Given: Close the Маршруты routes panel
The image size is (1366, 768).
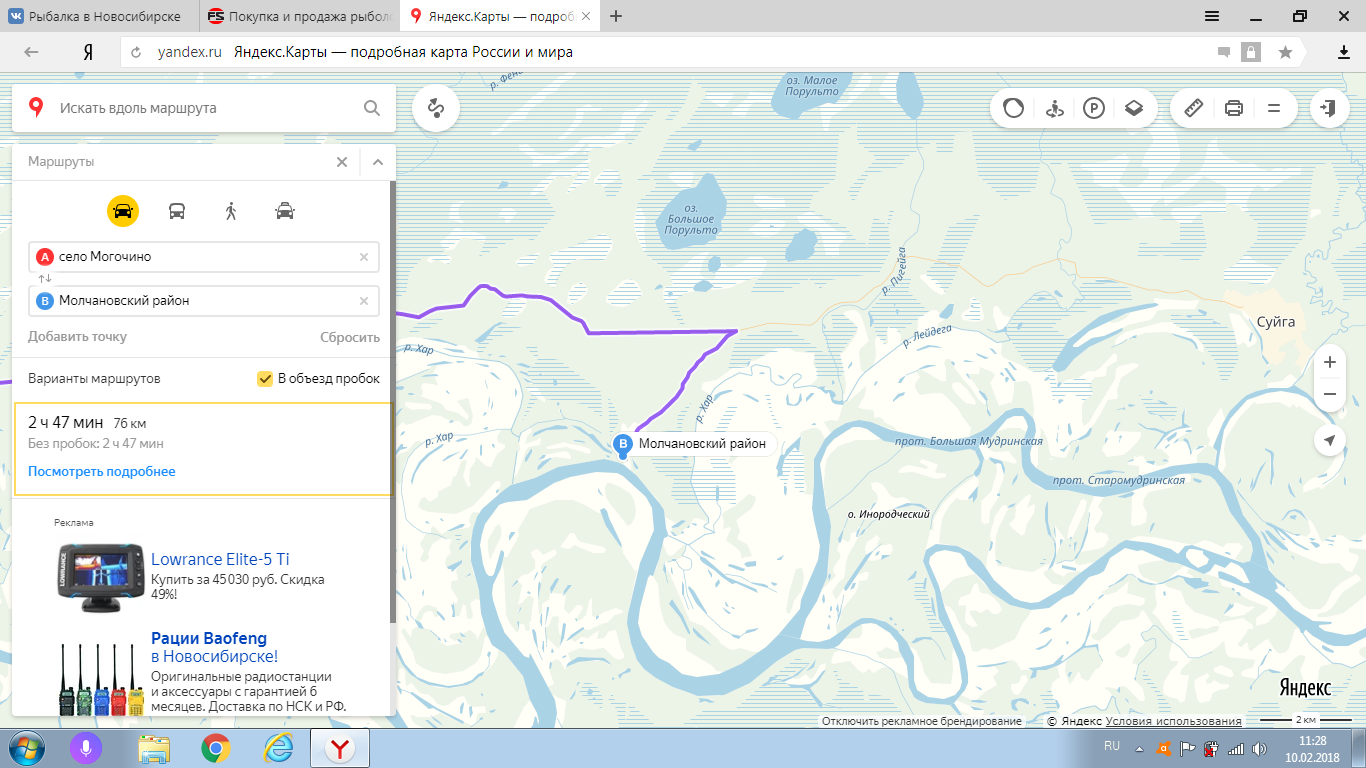Looking at the screenshot, I should click(342, 161).
